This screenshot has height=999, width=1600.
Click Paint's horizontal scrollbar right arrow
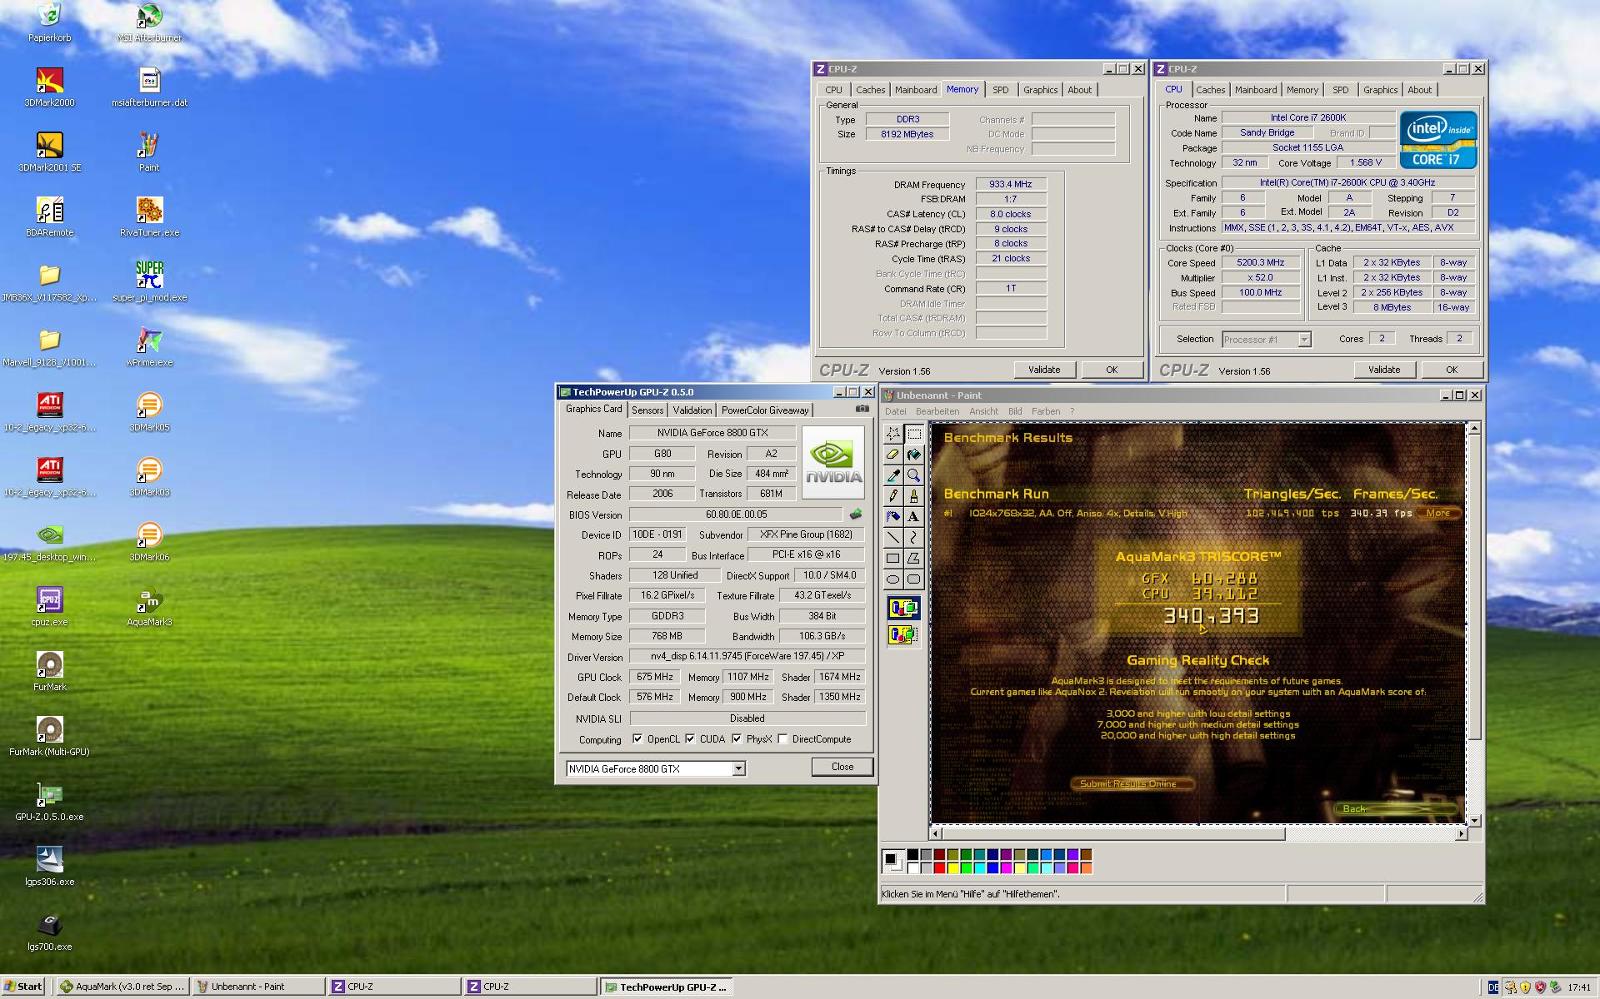pyautogui.click(x=1461, y=833)
